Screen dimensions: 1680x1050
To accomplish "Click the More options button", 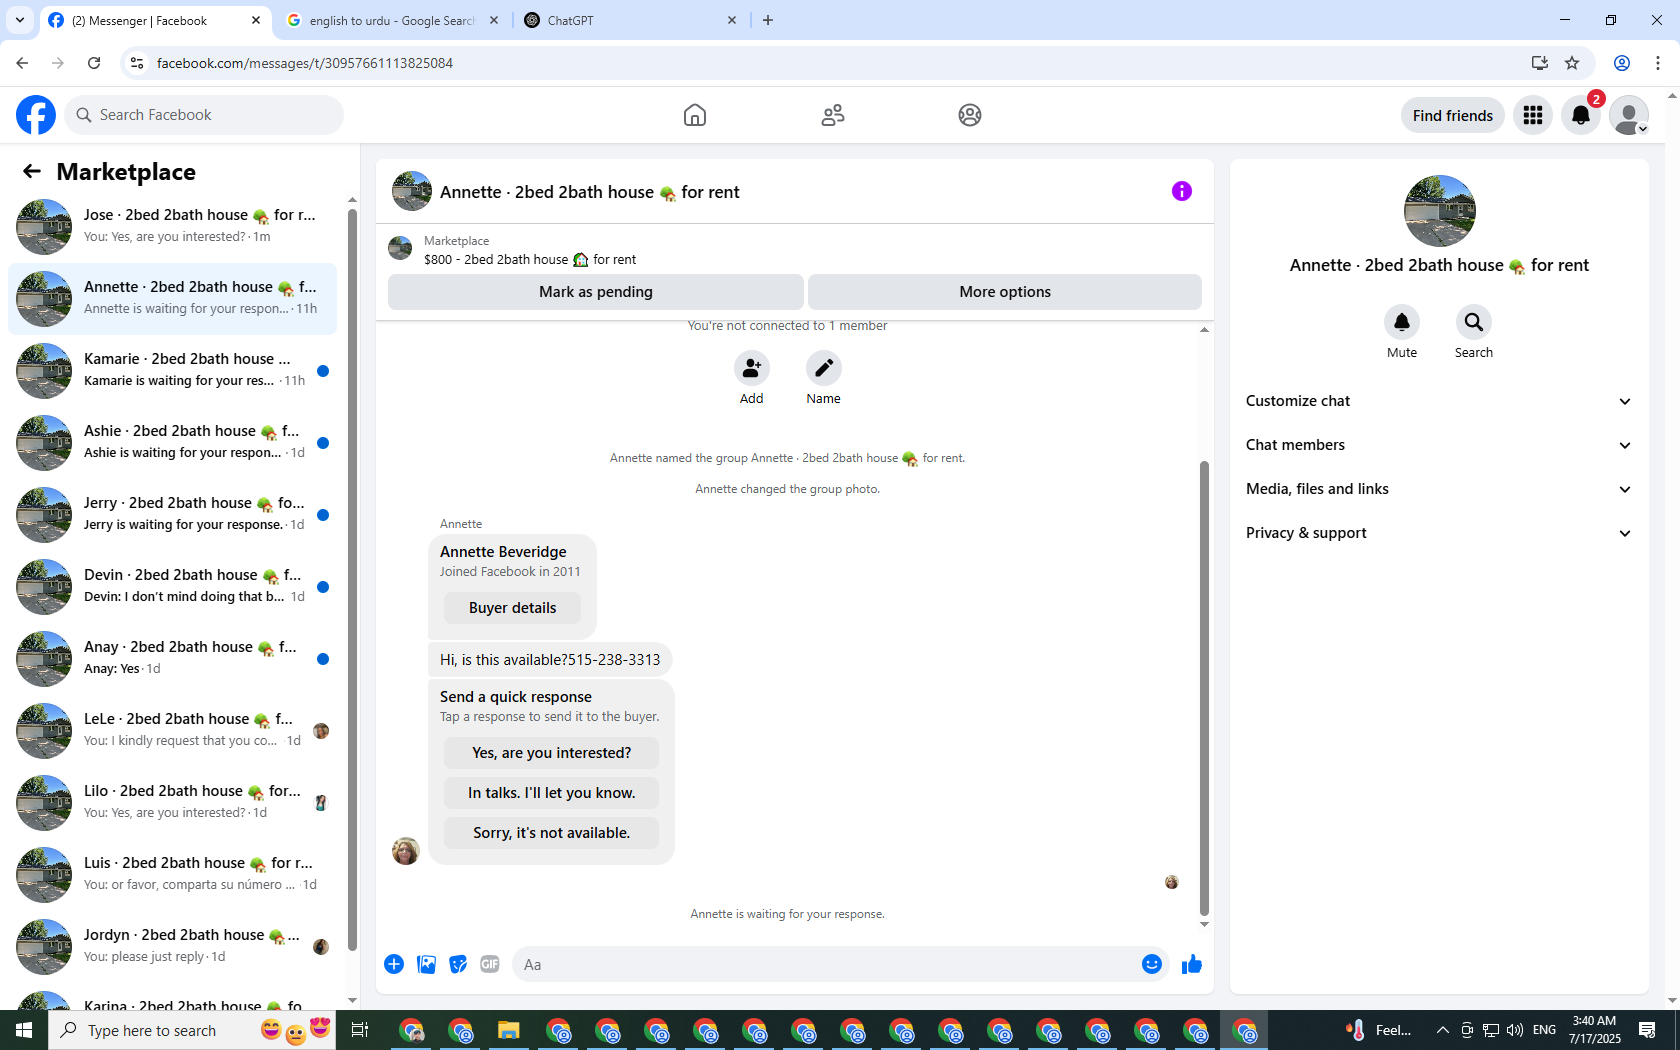I will click(x=1005, y=292).
